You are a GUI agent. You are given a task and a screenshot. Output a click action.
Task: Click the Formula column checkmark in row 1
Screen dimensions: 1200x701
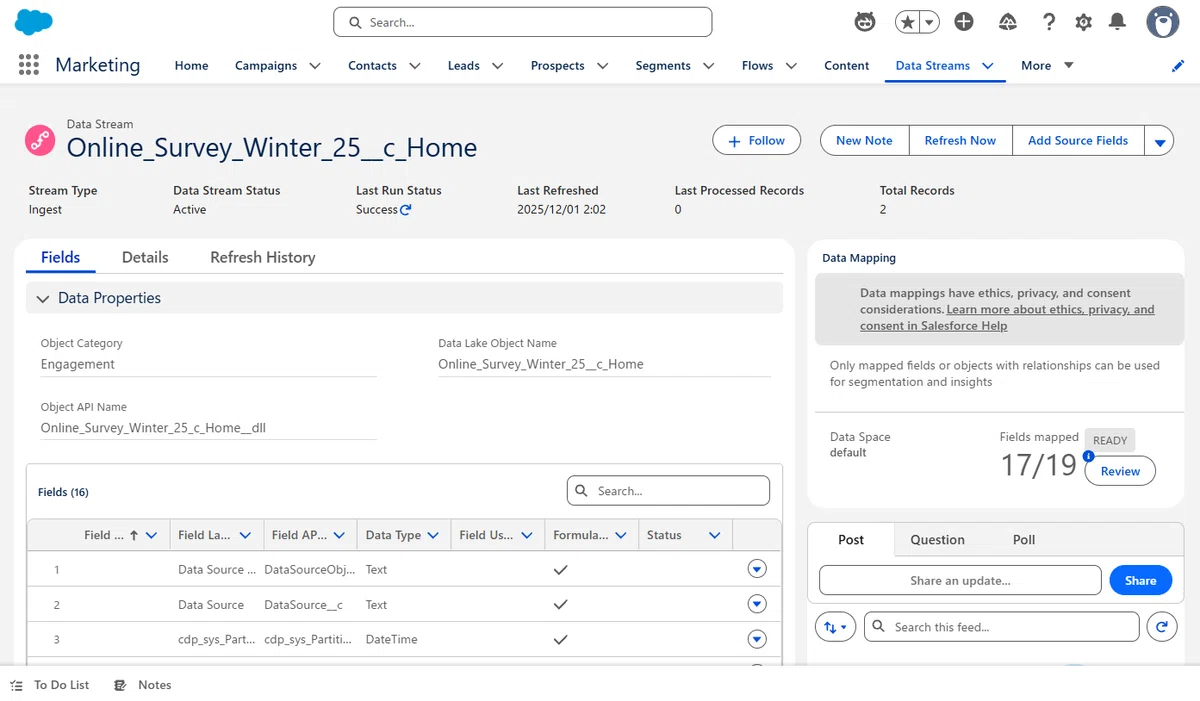[x=561, y=569]
